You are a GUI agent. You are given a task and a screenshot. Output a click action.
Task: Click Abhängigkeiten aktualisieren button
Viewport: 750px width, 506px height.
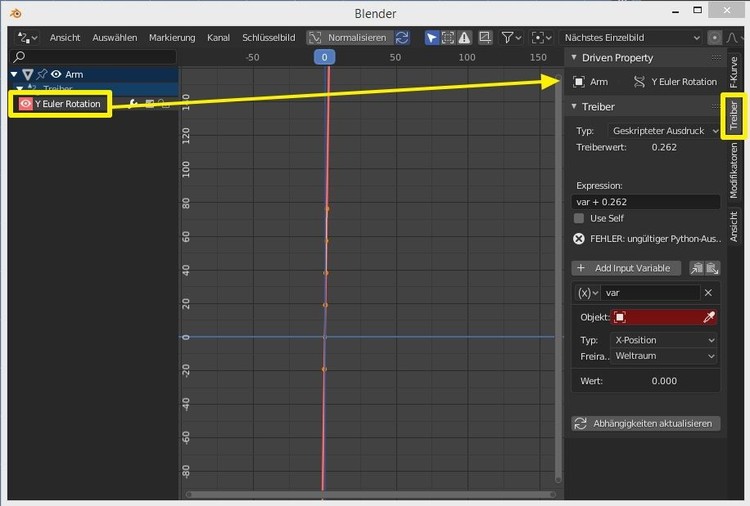coord(645,423)
